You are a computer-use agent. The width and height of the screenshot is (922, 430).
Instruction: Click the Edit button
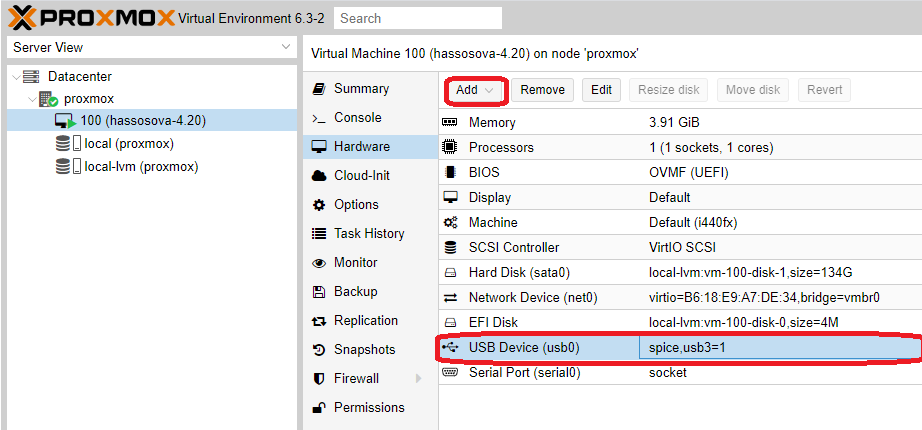coord(602,90)
